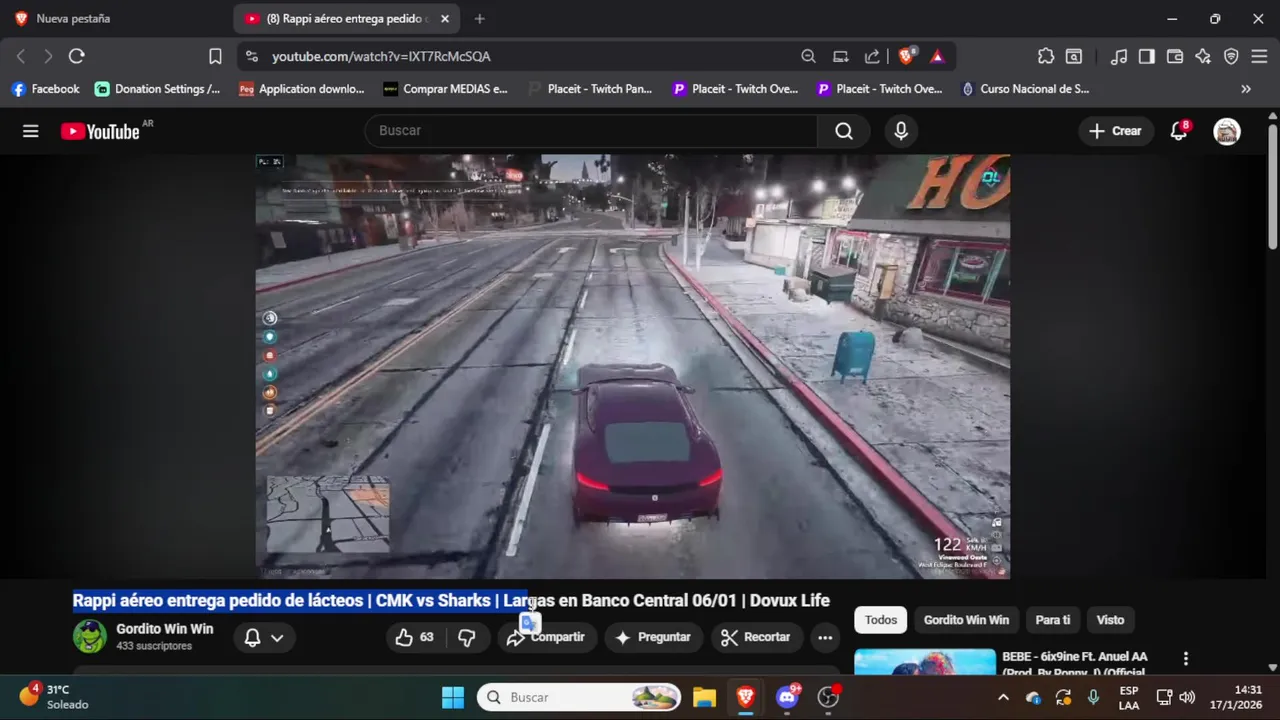Screen dimensions: 1280x720
Task: Dislike the video with thumbs down
Action: pos(467,637)
